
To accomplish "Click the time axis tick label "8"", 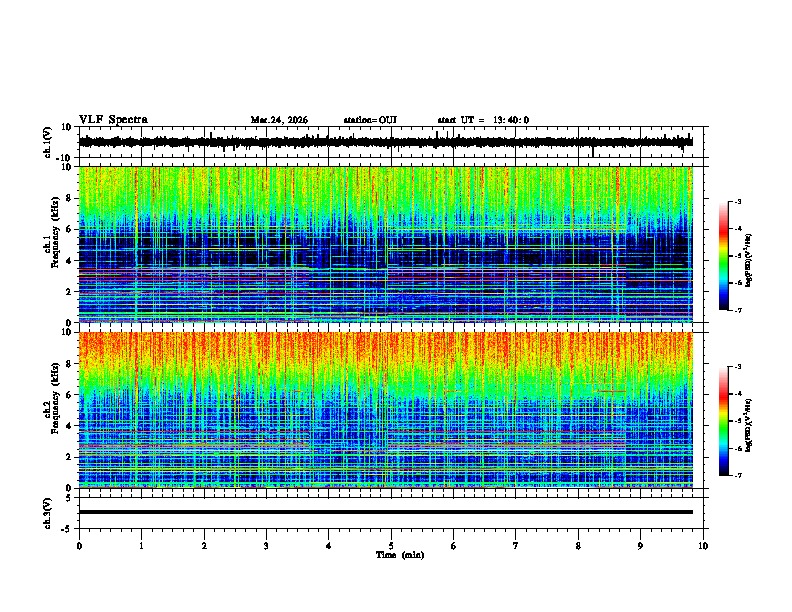I will point(578,546).
